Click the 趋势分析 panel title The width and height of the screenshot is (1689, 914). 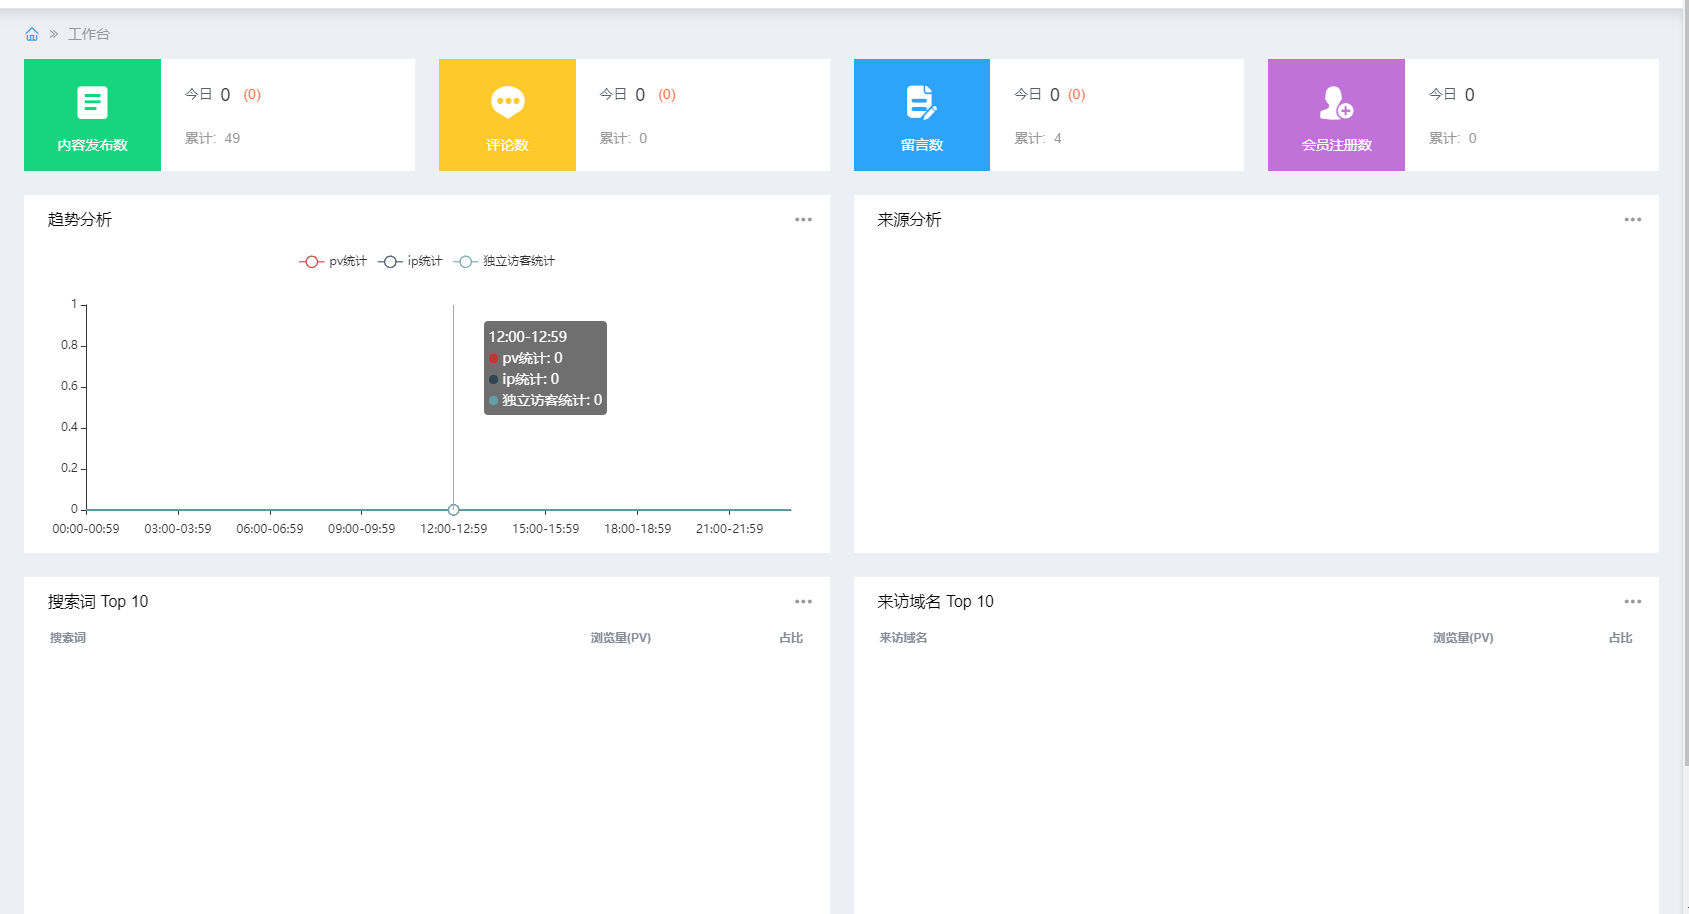[x=80, y=220]
